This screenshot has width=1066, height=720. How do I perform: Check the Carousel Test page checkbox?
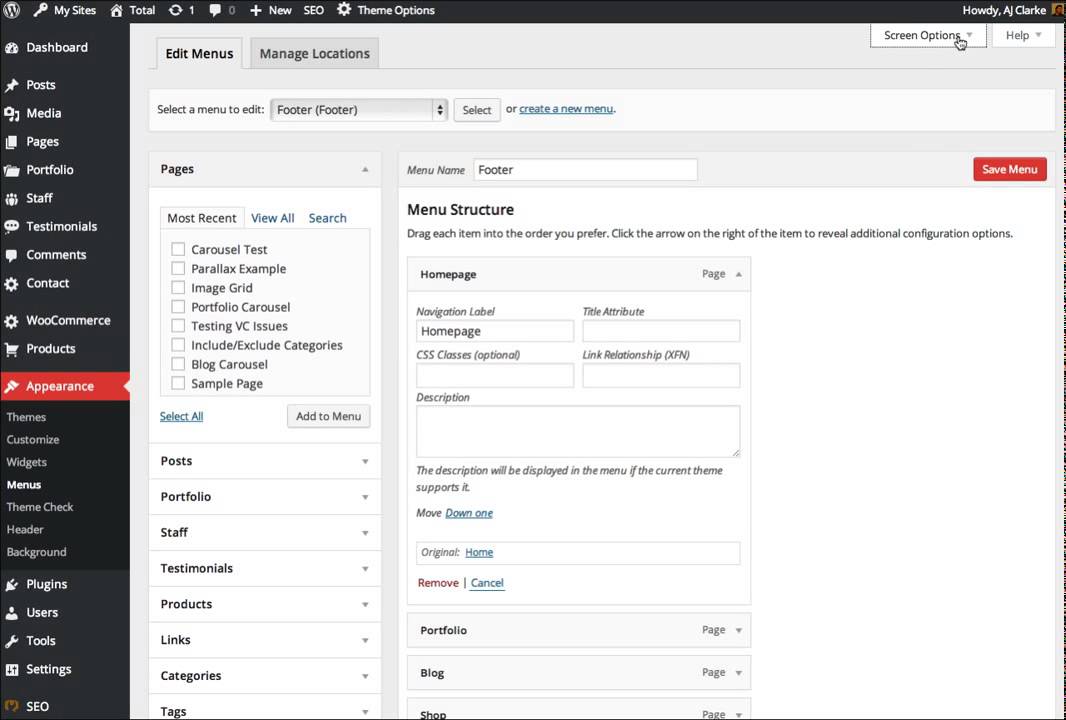178,250
